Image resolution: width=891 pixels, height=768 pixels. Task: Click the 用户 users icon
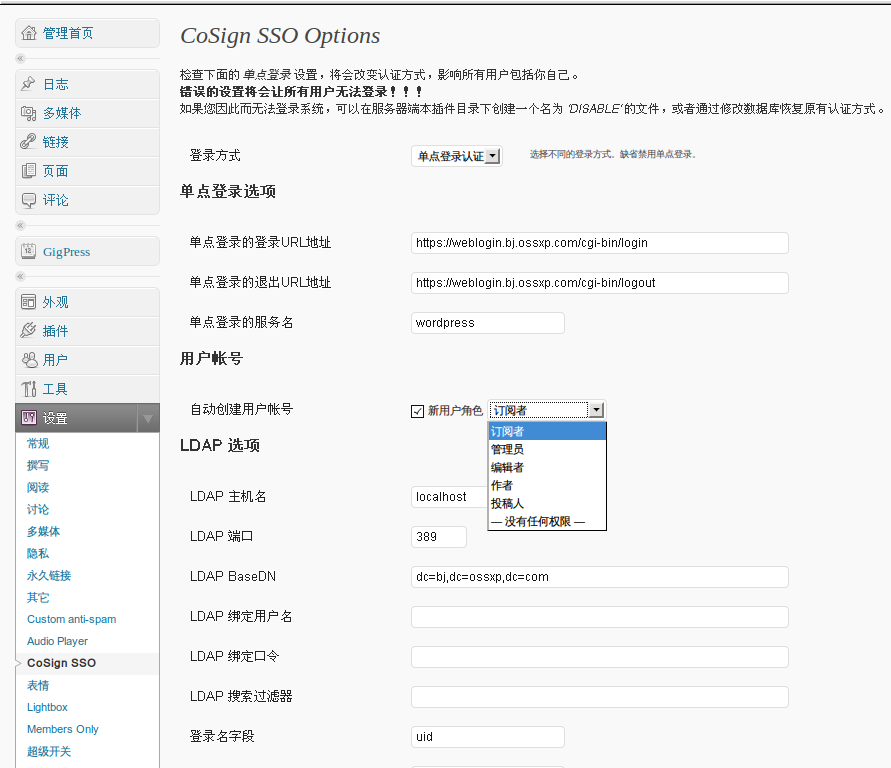(28, 360)
